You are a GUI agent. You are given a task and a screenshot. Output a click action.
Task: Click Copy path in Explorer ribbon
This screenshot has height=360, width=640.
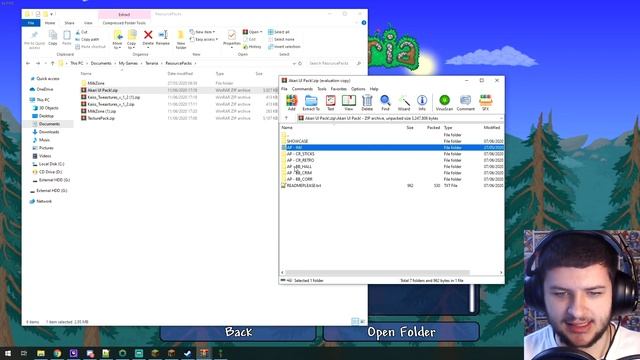click(x=87, y=39)
